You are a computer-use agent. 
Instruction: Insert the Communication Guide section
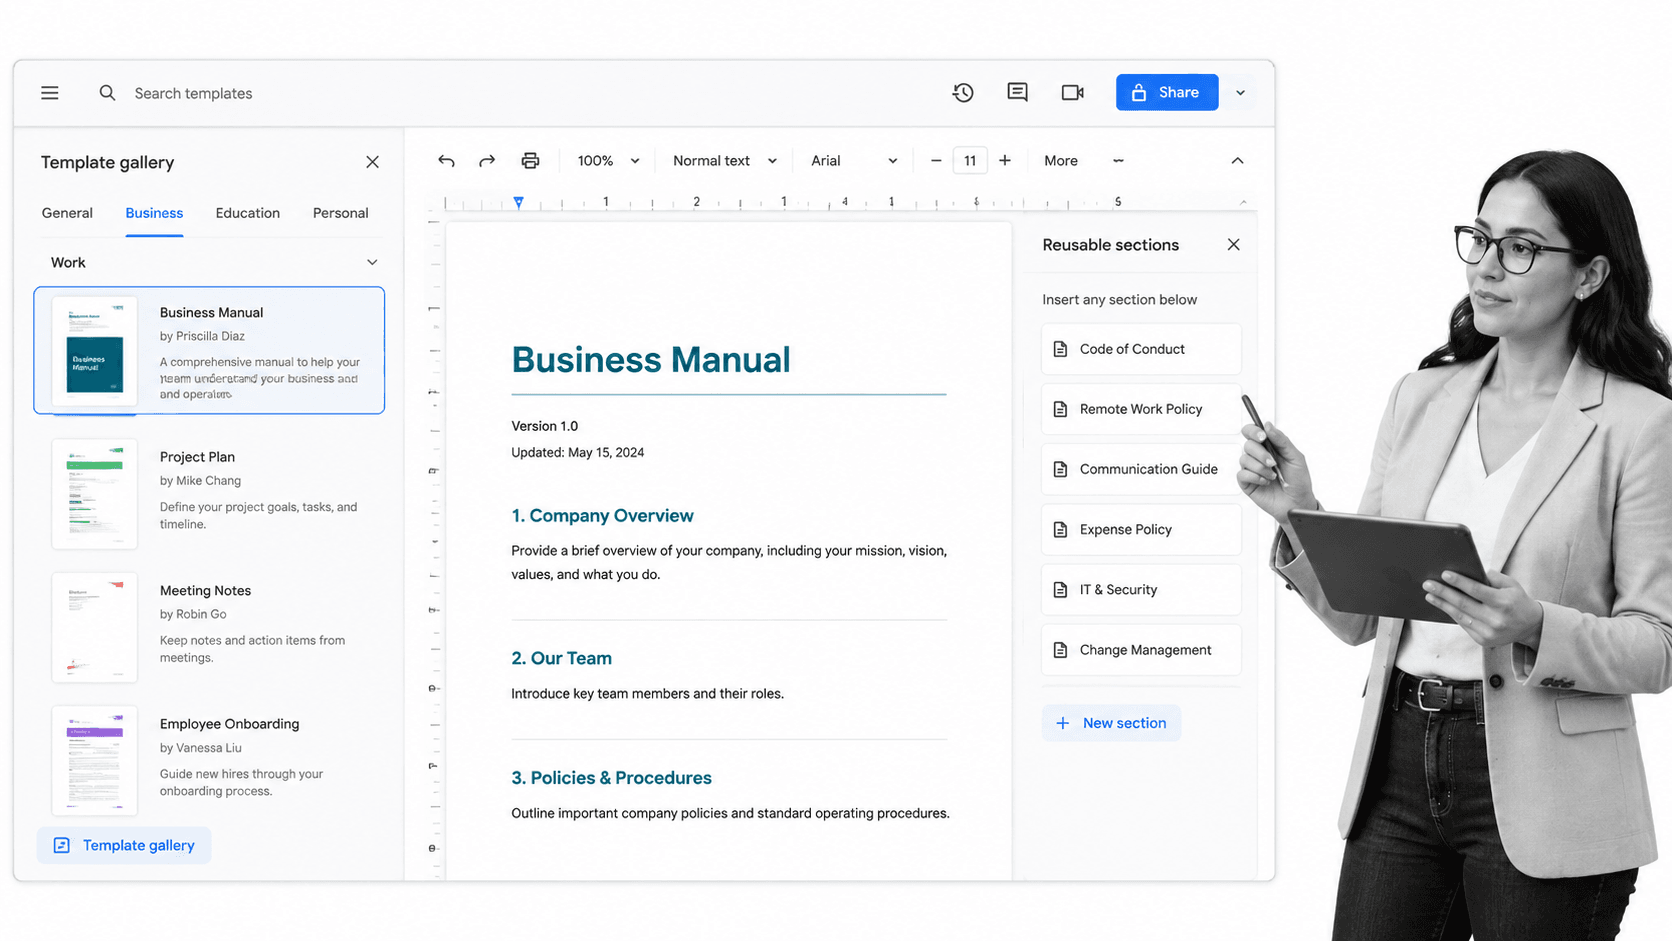(1141, 469)
